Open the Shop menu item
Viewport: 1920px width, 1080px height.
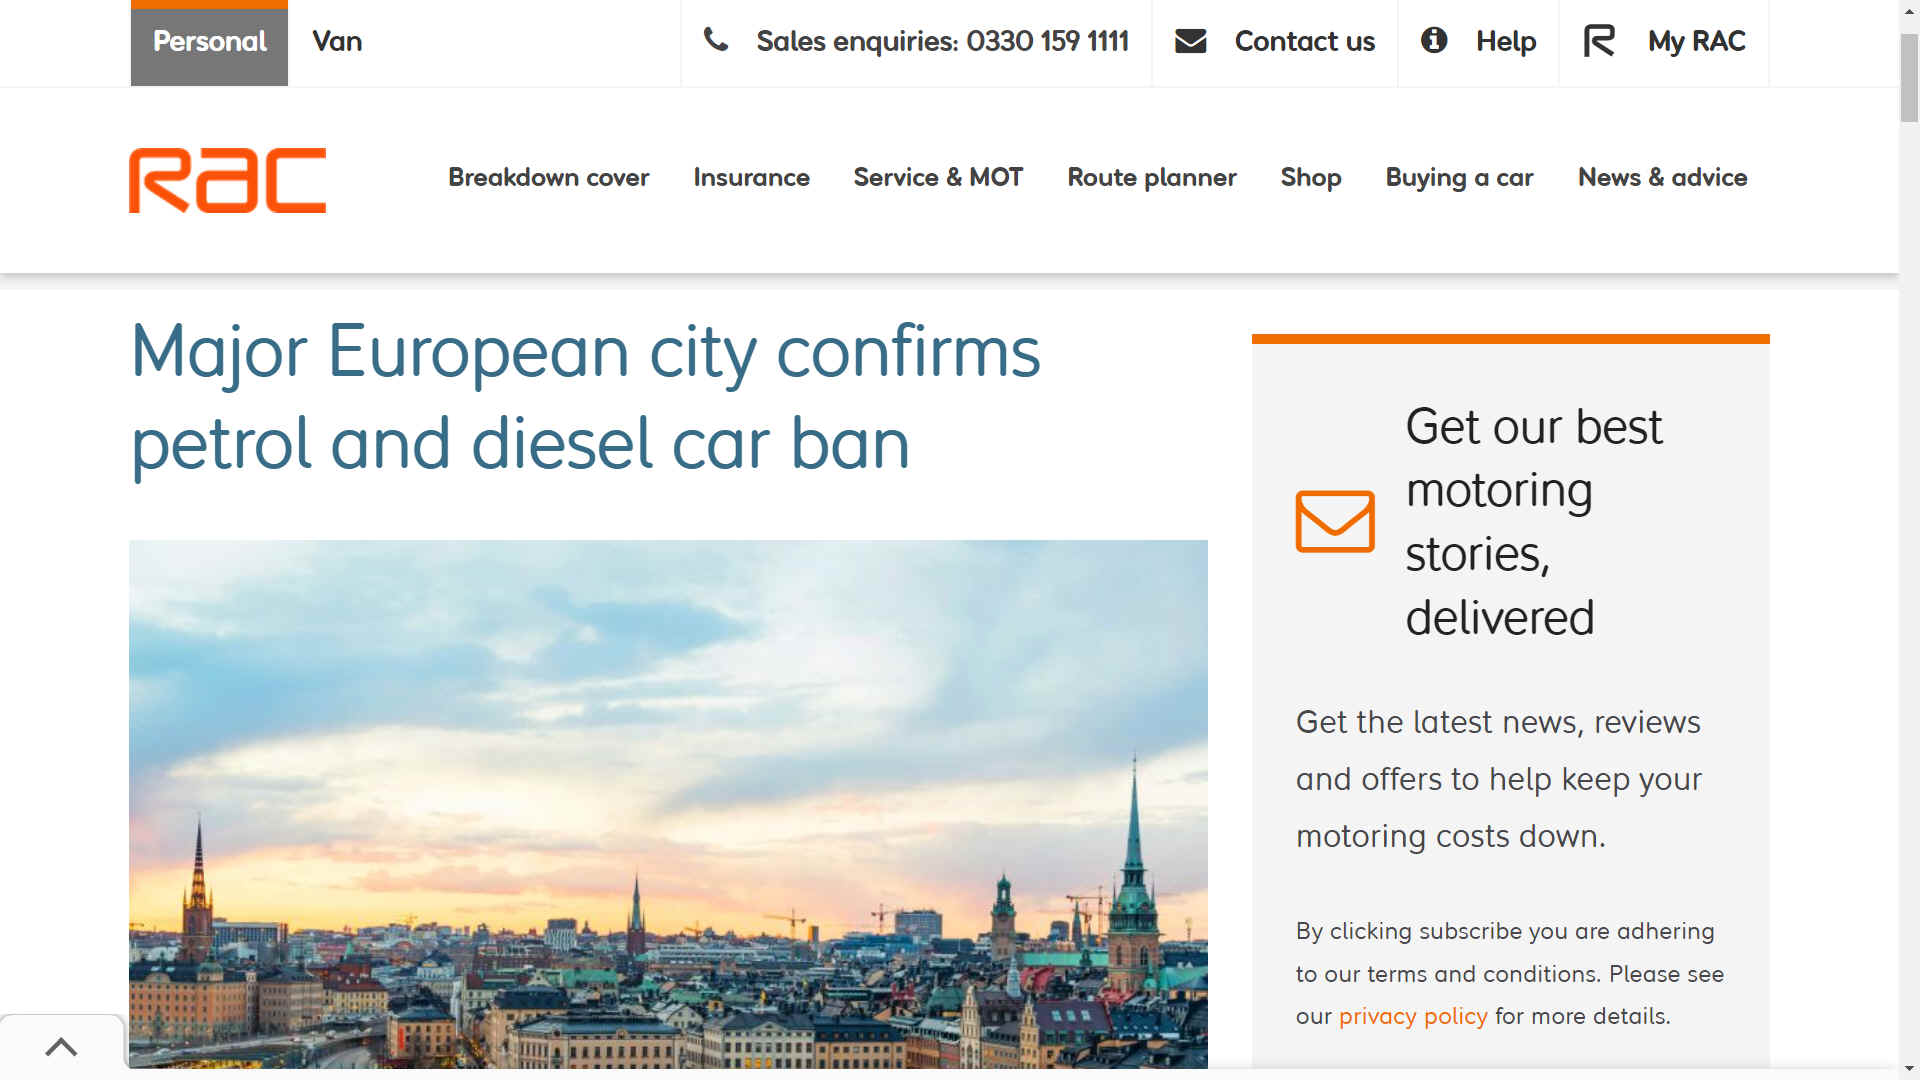[x=1310, y=177]
